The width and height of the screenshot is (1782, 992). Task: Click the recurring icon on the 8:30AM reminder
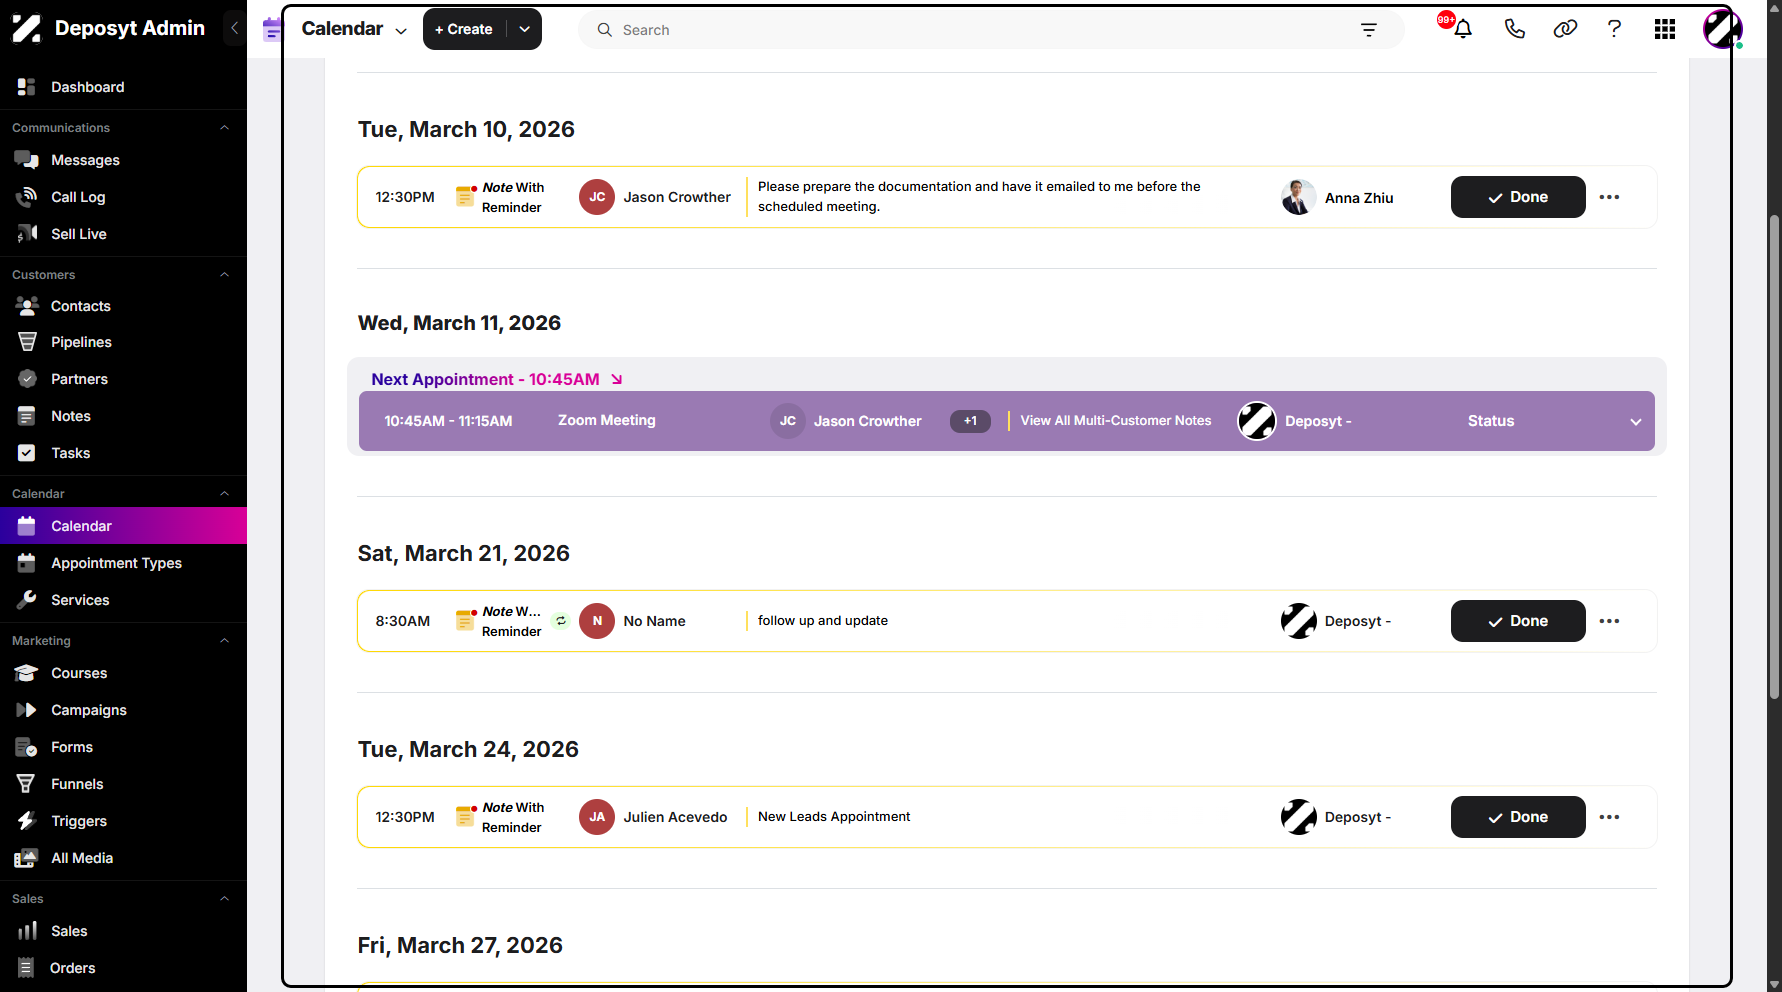561,621
